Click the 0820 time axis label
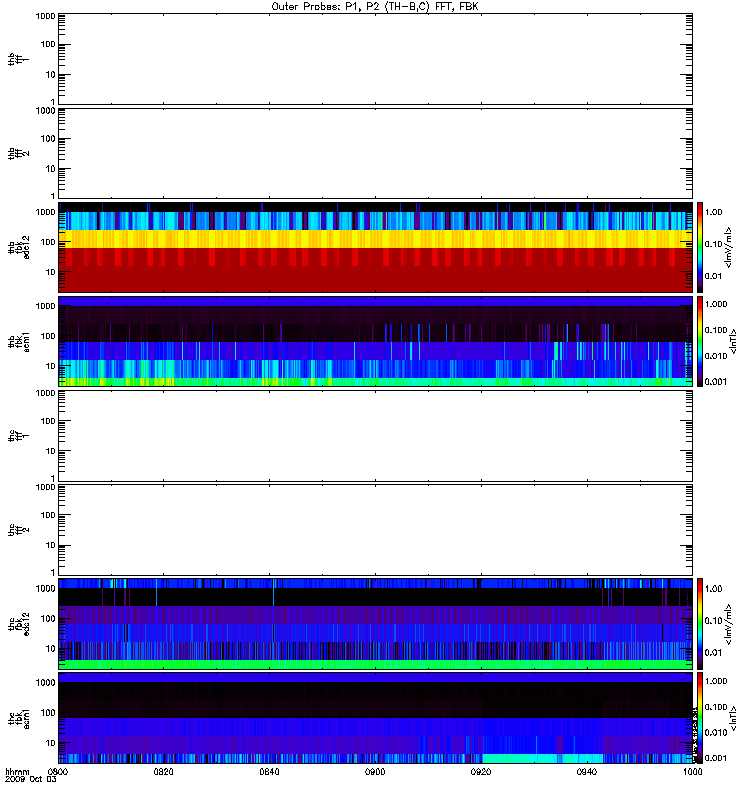This screenshot has width=750, height=800. click(163, 772)
